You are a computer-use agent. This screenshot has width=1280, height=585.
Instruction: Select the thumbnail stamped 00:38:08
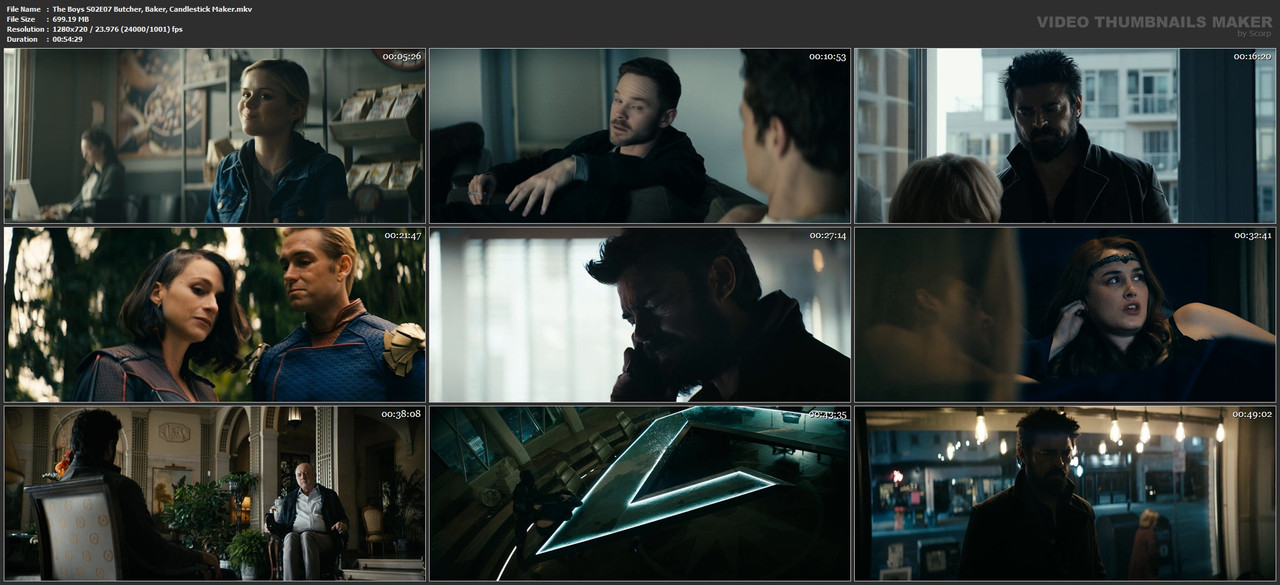point(215,493)
